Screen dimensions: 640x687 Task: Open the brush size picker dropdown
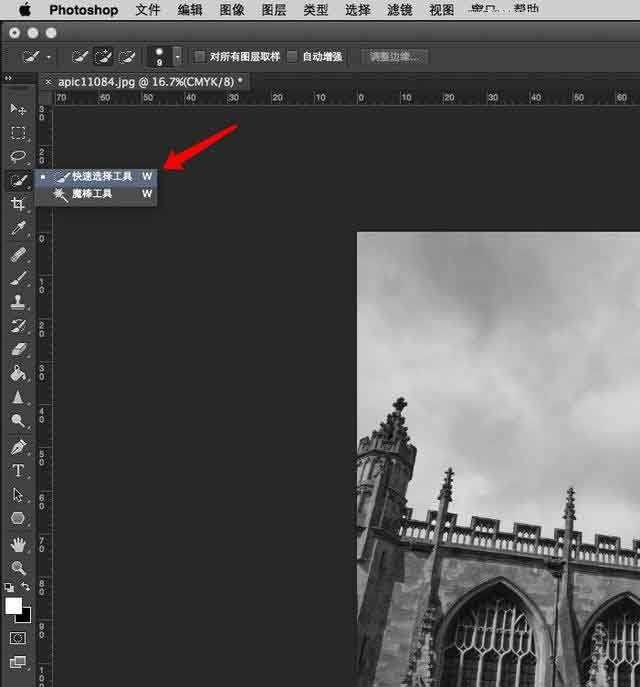pyautogui.click(x=177, y=56)
